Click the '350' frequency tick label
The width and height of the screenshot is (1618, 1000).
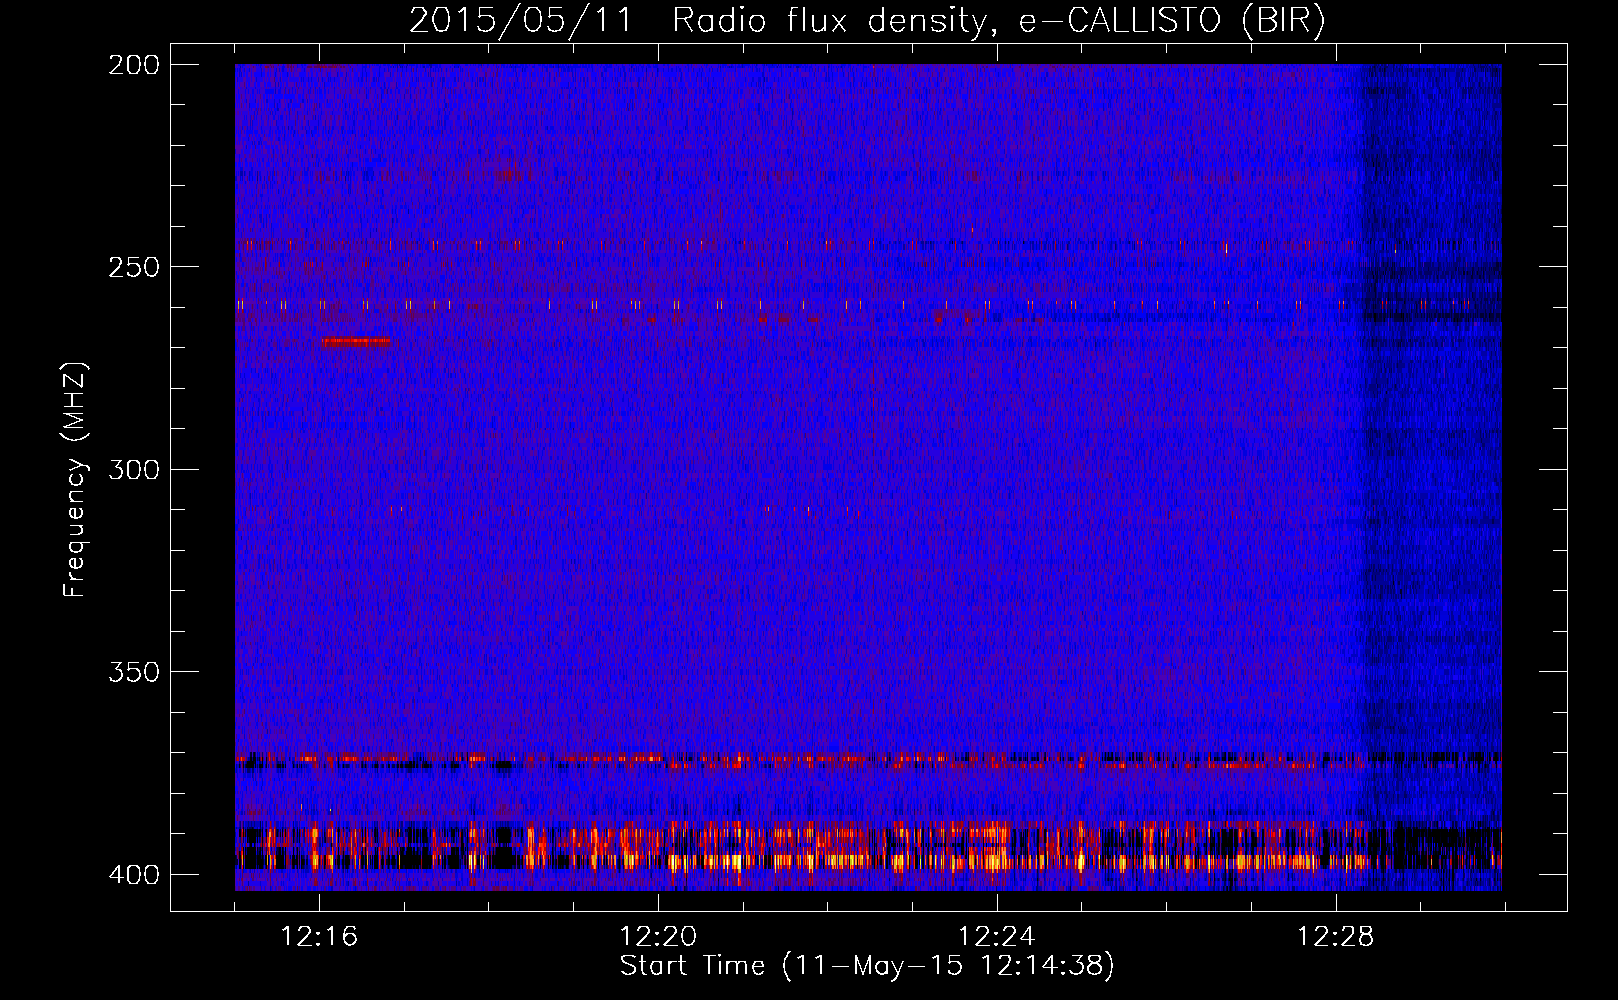click(x=133, y=672)
